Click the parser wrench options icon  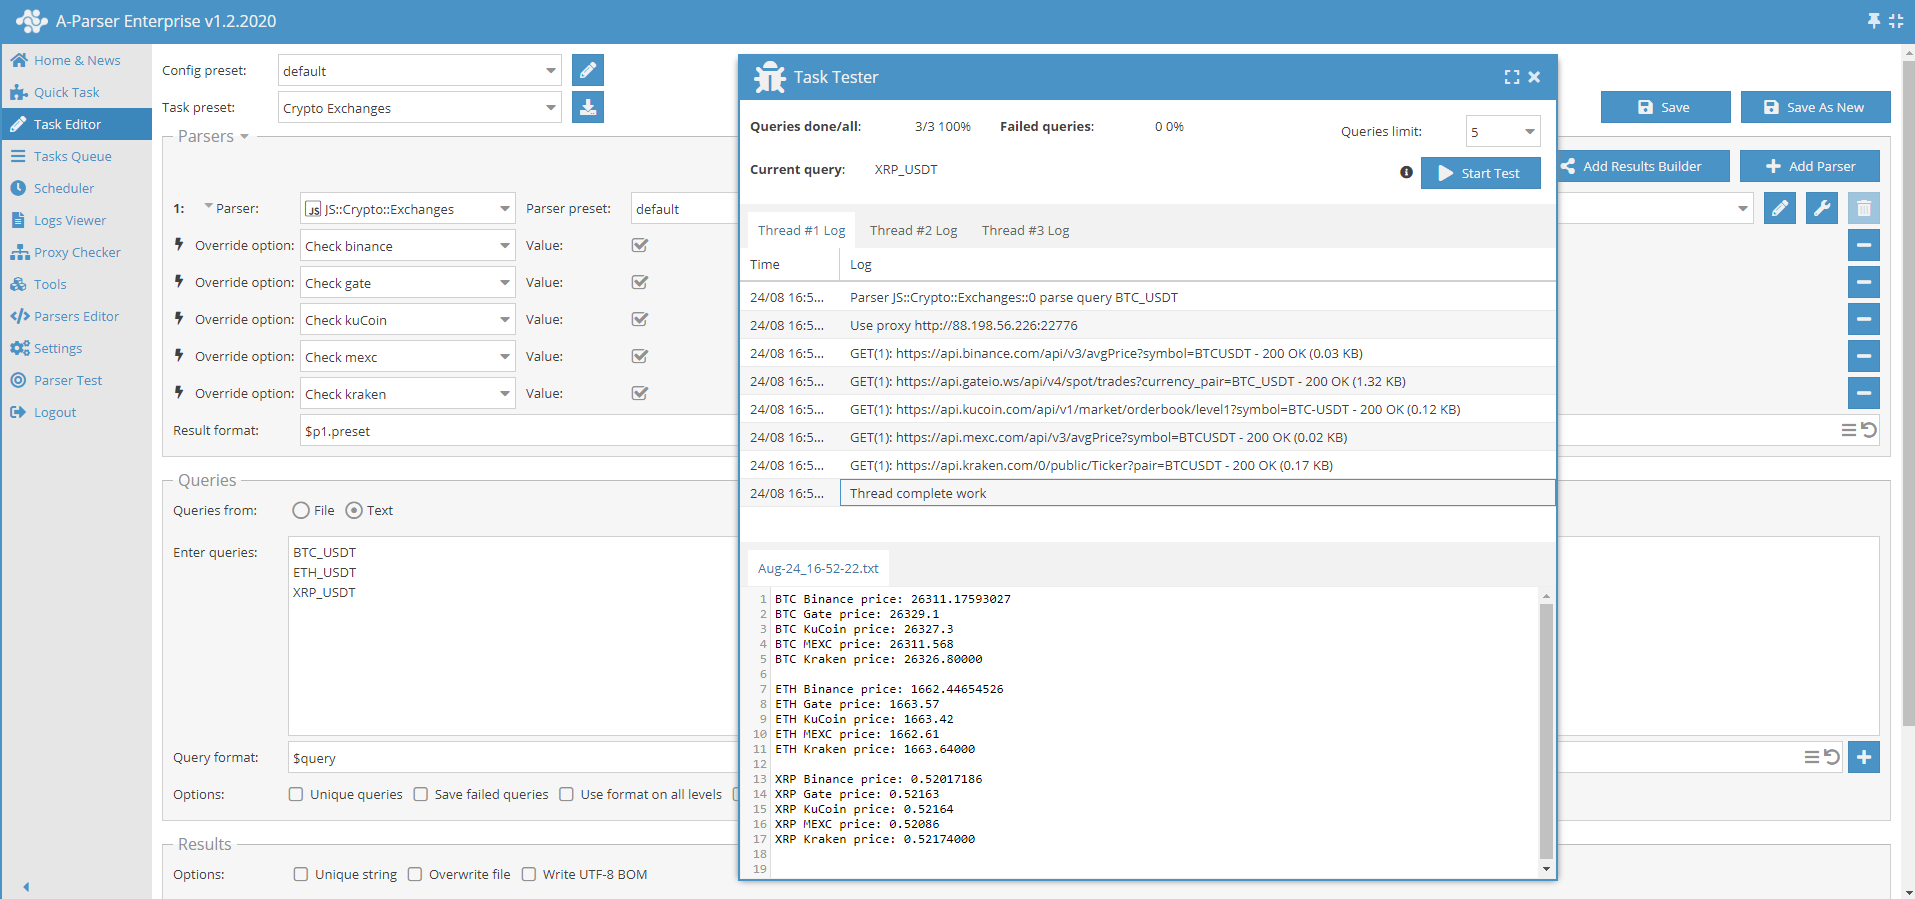1822,208
